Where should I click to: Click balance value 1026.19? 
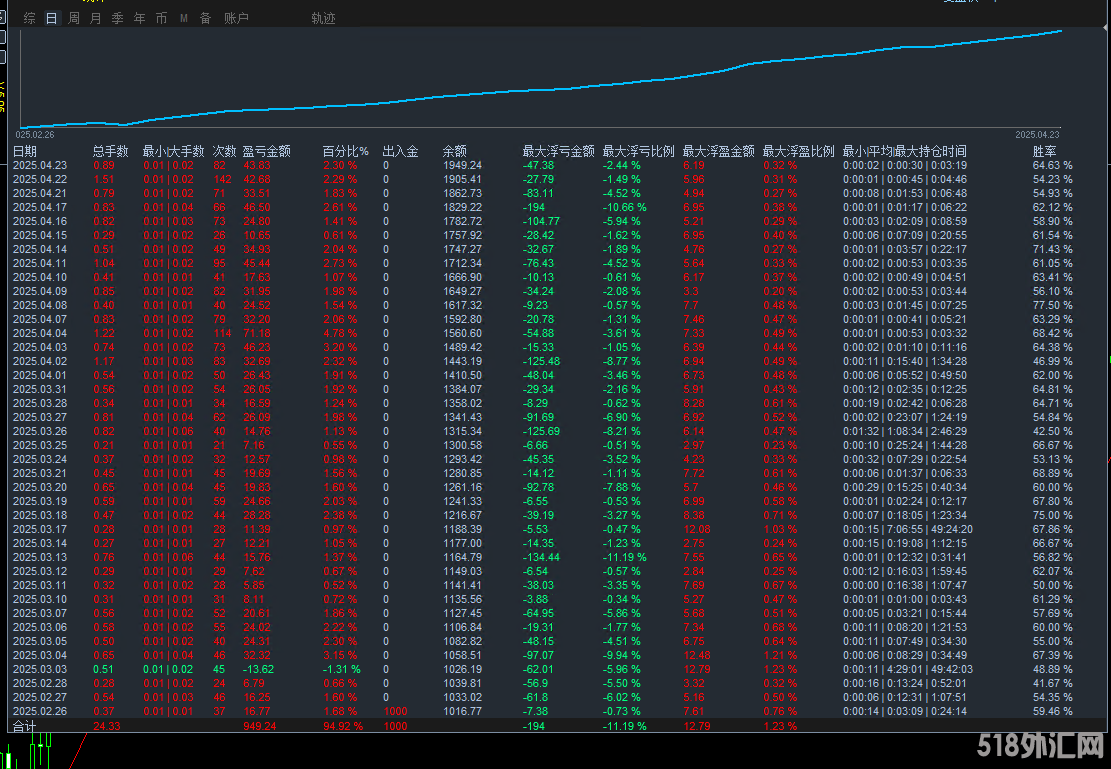(463, 669)
